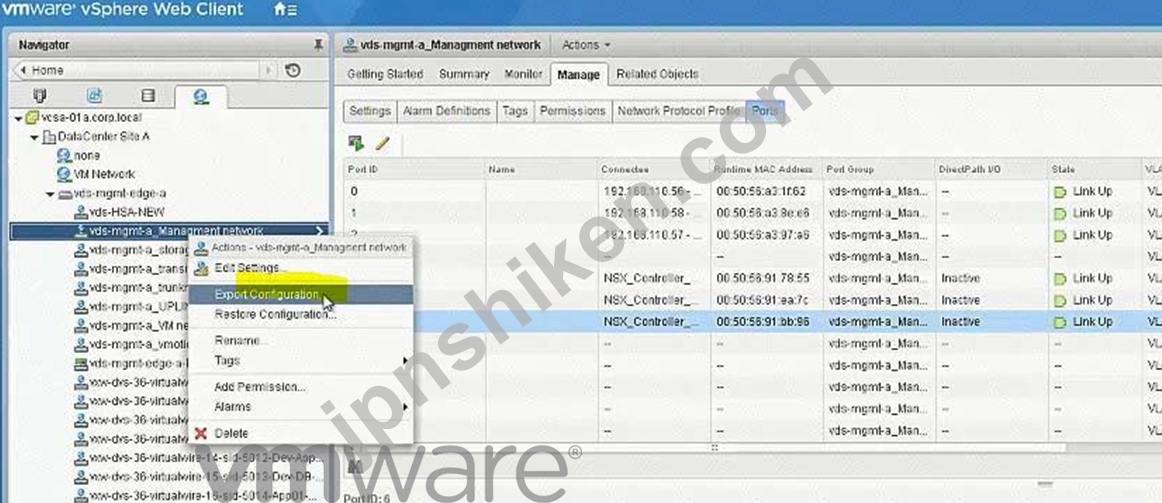Open the Getting Started tab
Viewport: 1162px width, 503px height.
(x=385, y=74)
